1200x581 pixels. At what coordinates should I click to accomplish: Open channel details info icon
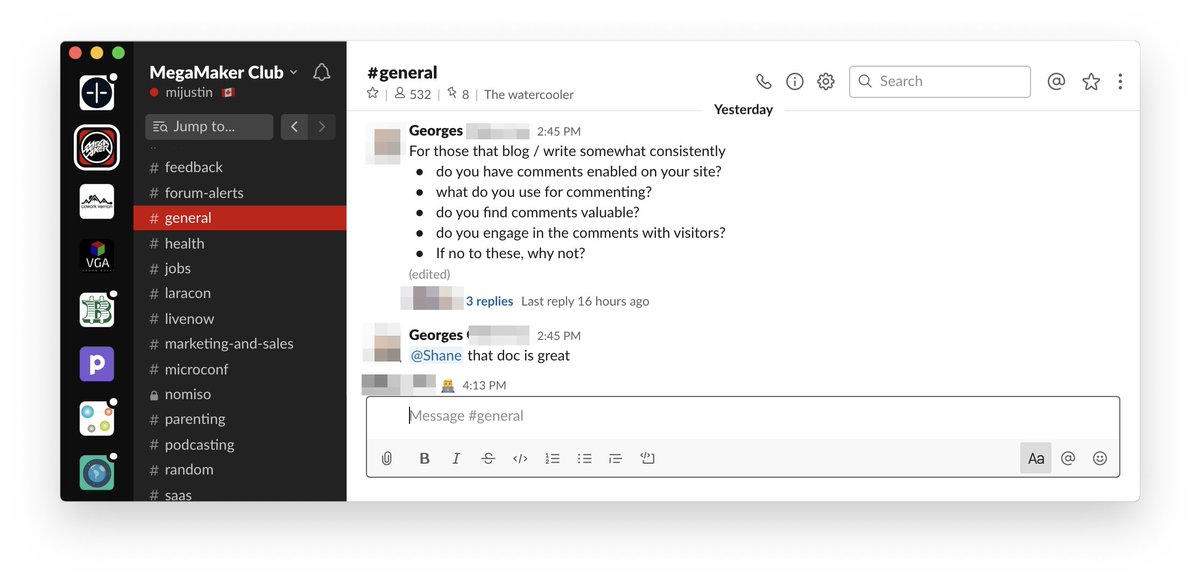click(x=795, y=82)
